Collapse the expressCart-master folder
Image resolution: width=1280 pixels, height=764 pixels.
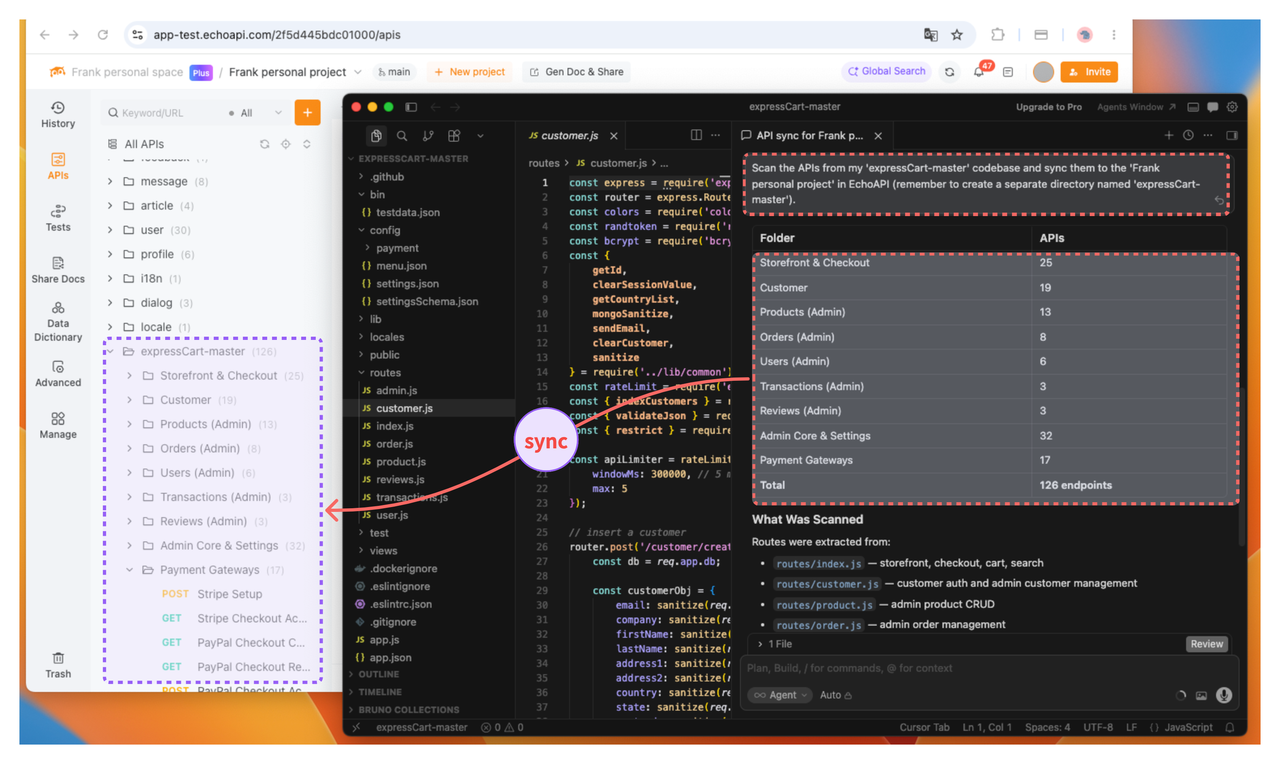(110, 352)
